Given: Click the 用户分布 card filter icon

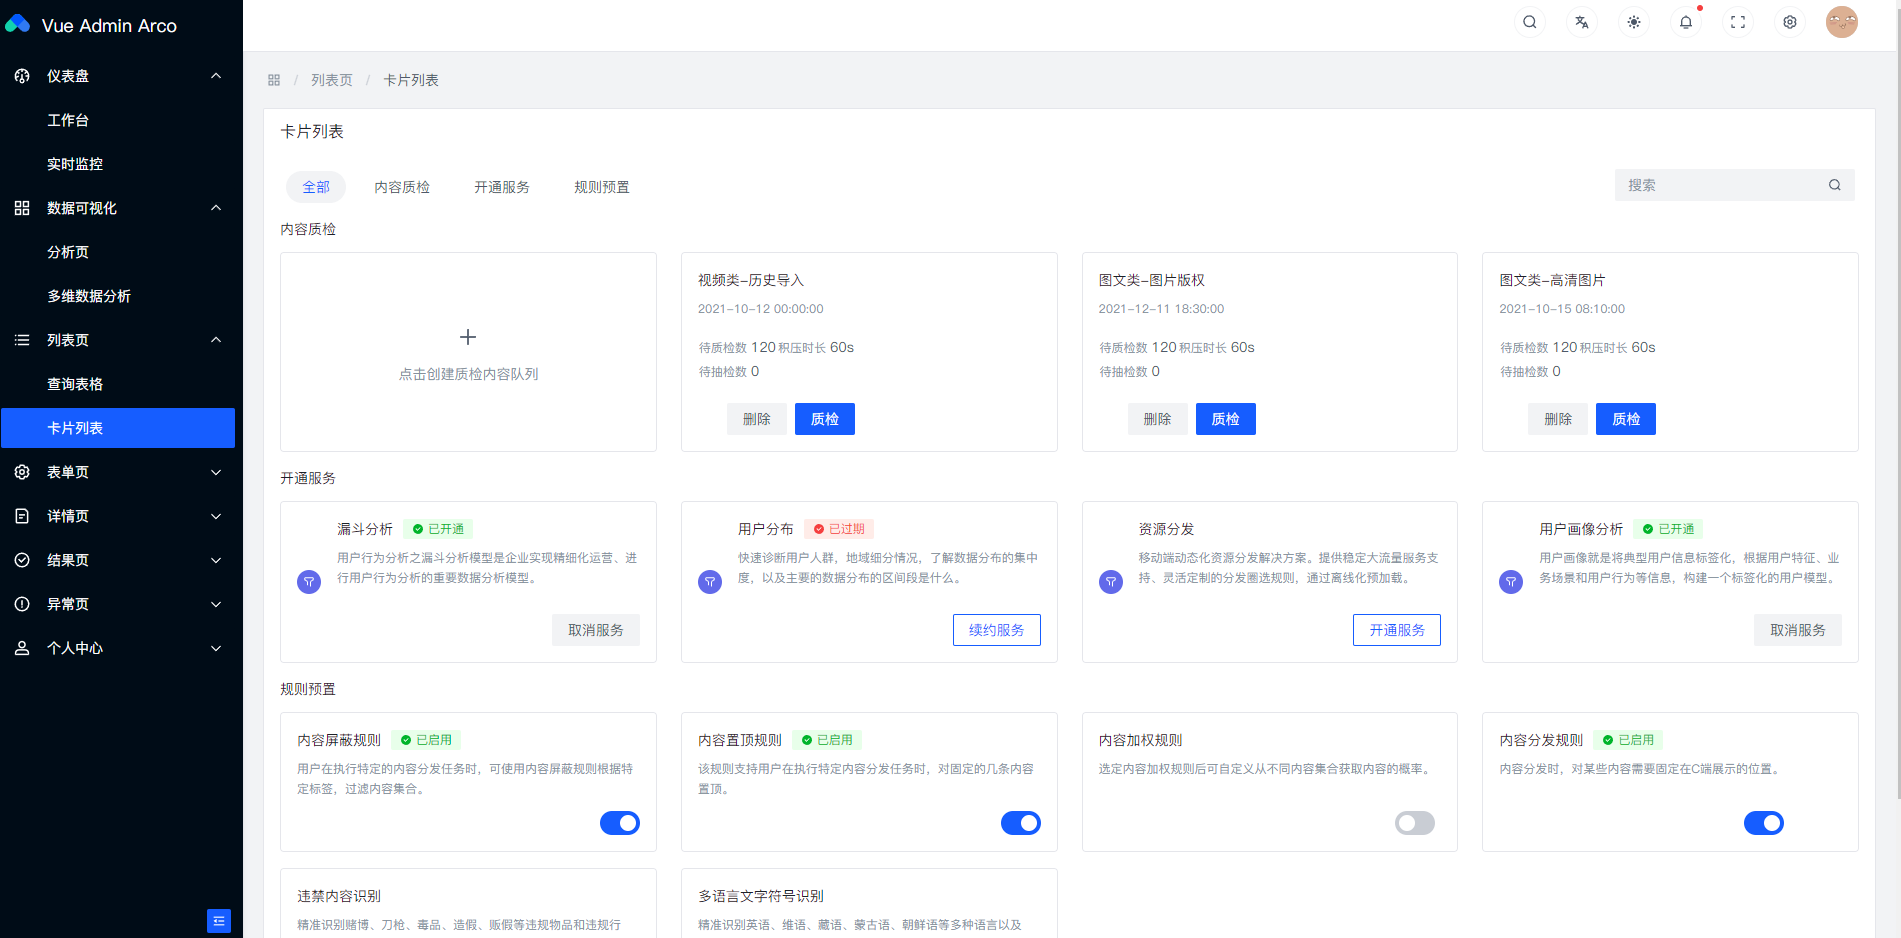Looking at the screenshot, I should coord(710,582).
